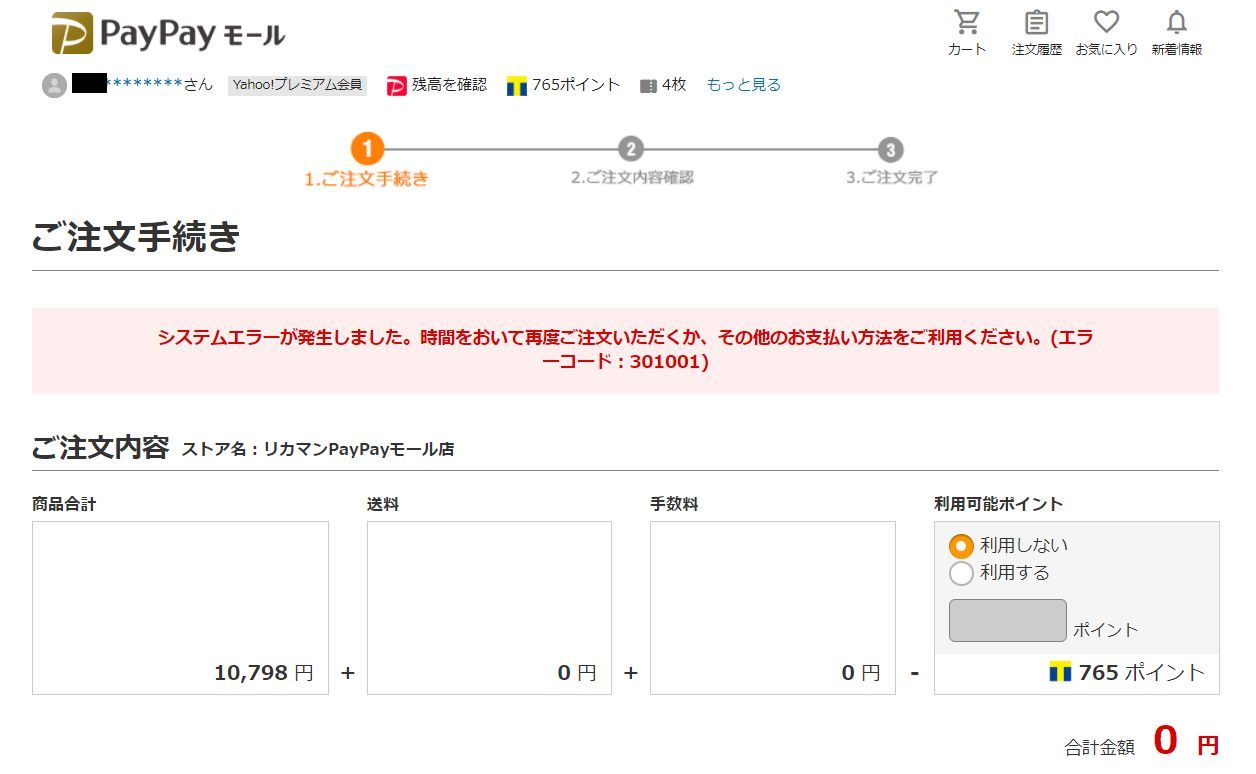Screen dimensions: 1256x774
Task: Click Yahoo!プレミアム会員 badge
Action: (297, 85)
